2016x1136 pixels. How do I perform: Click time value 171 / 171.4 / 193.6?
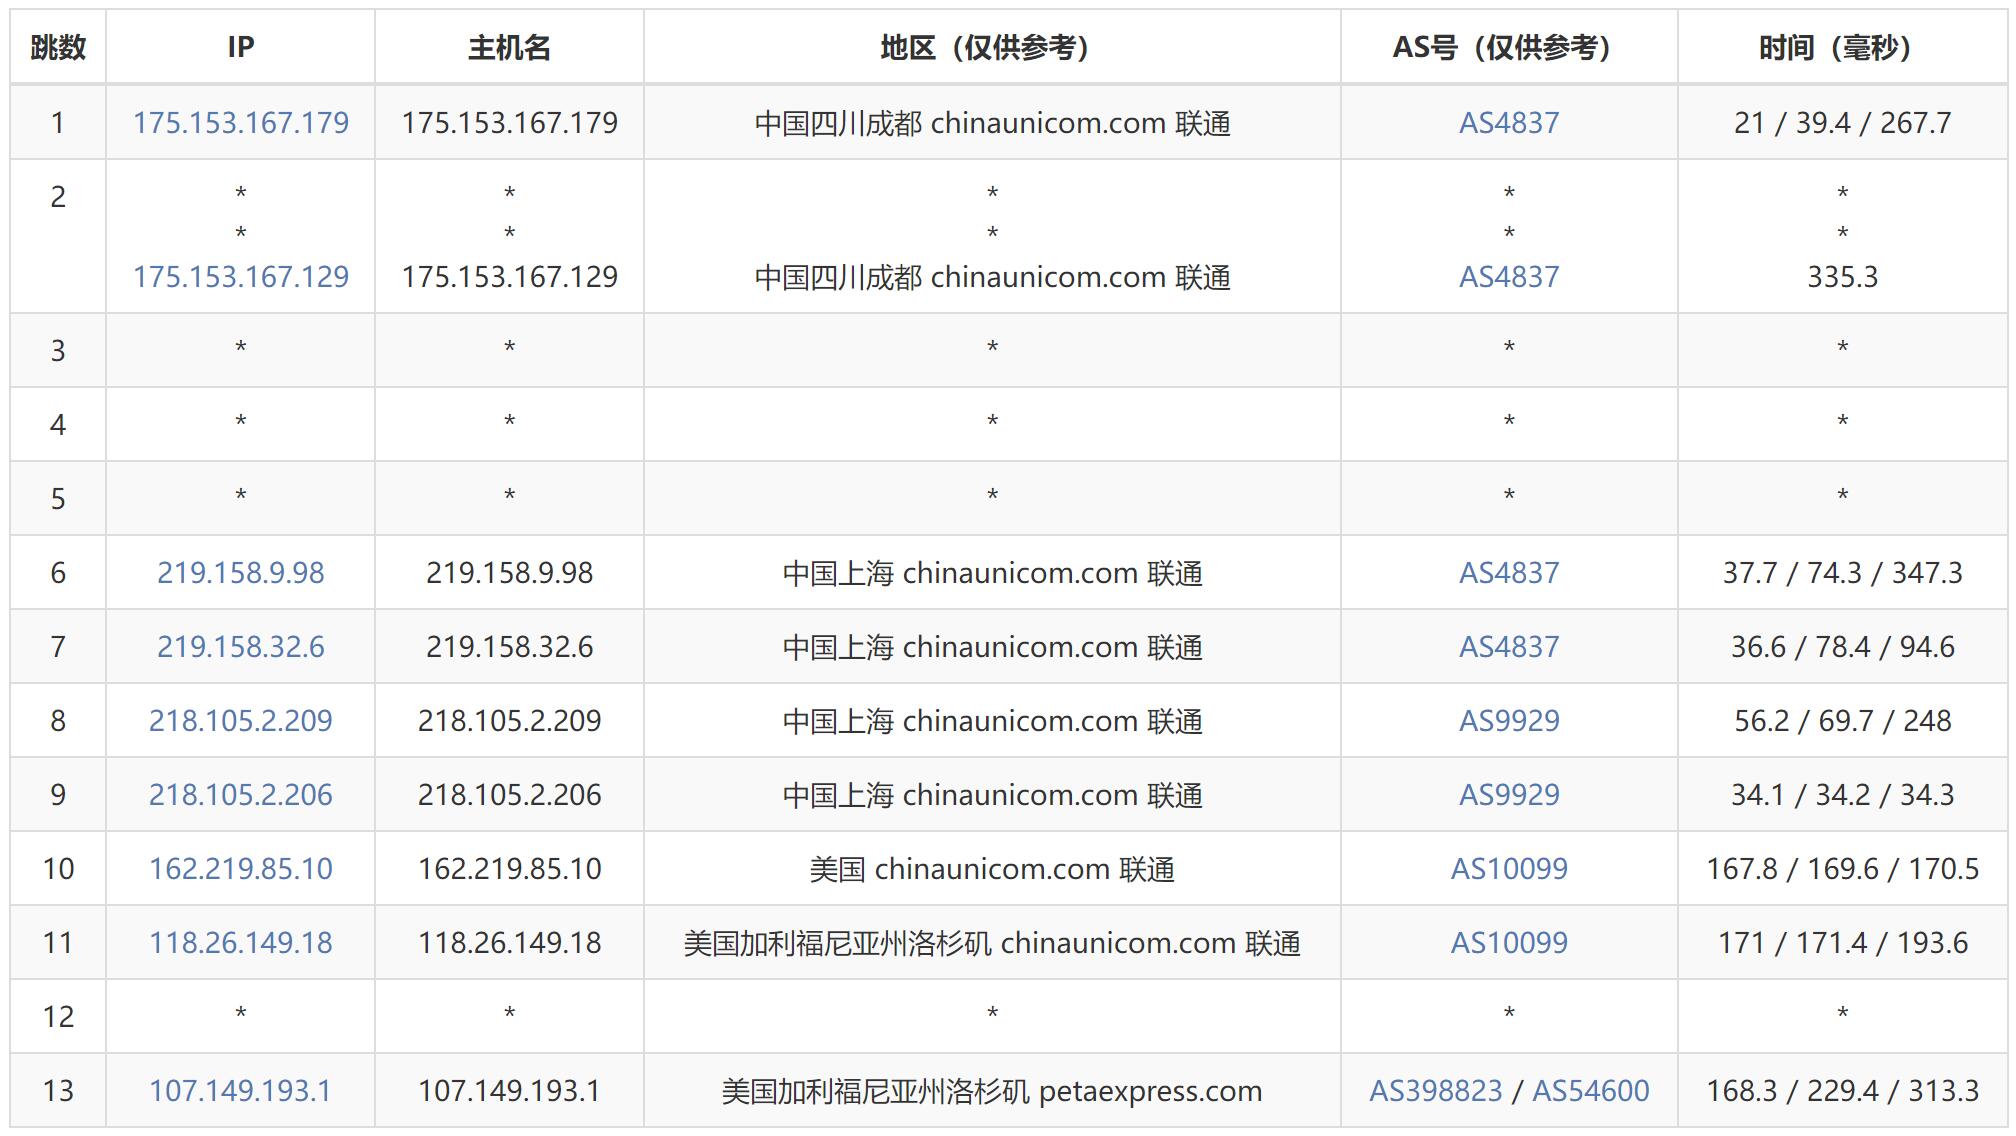[x=1843, y=943]
